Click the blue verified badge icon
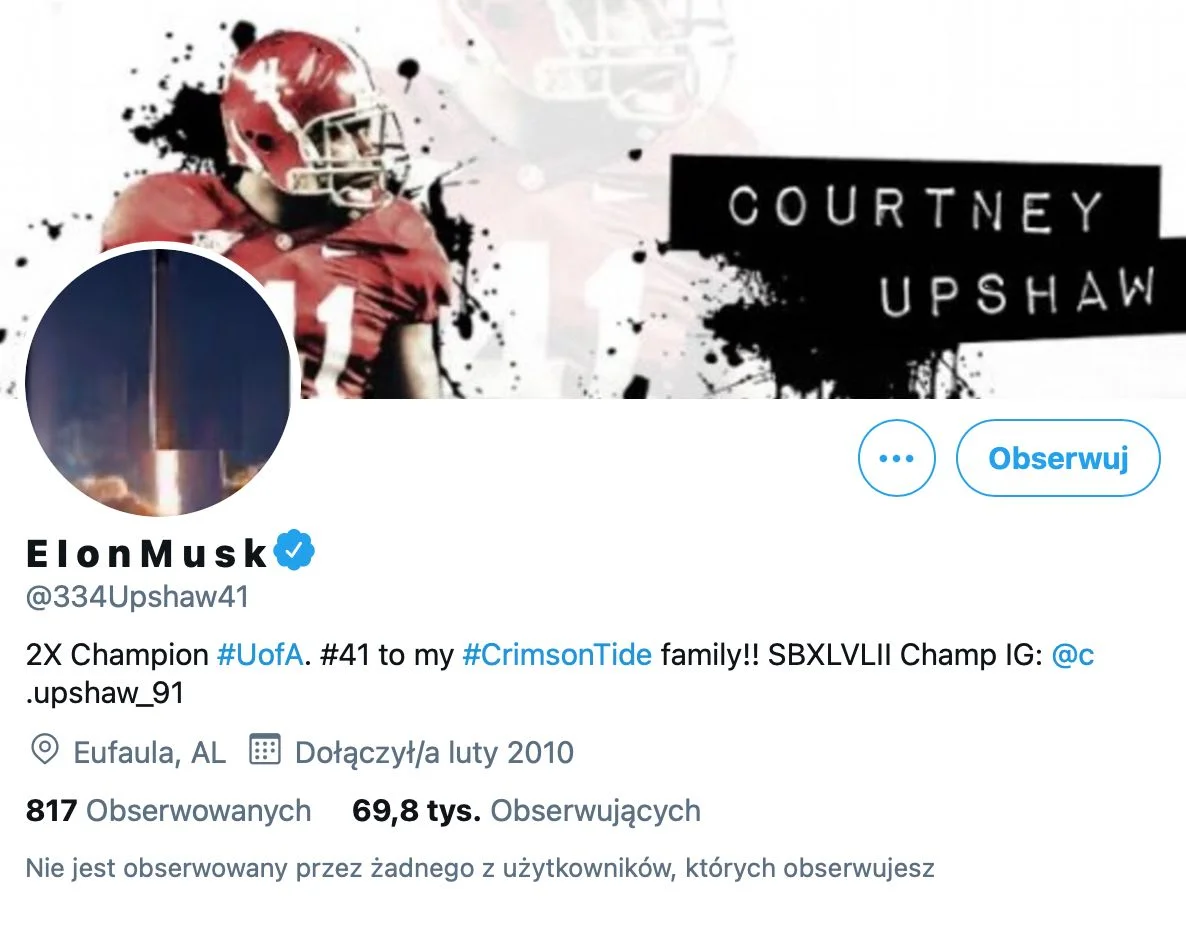 coord(294,551)
